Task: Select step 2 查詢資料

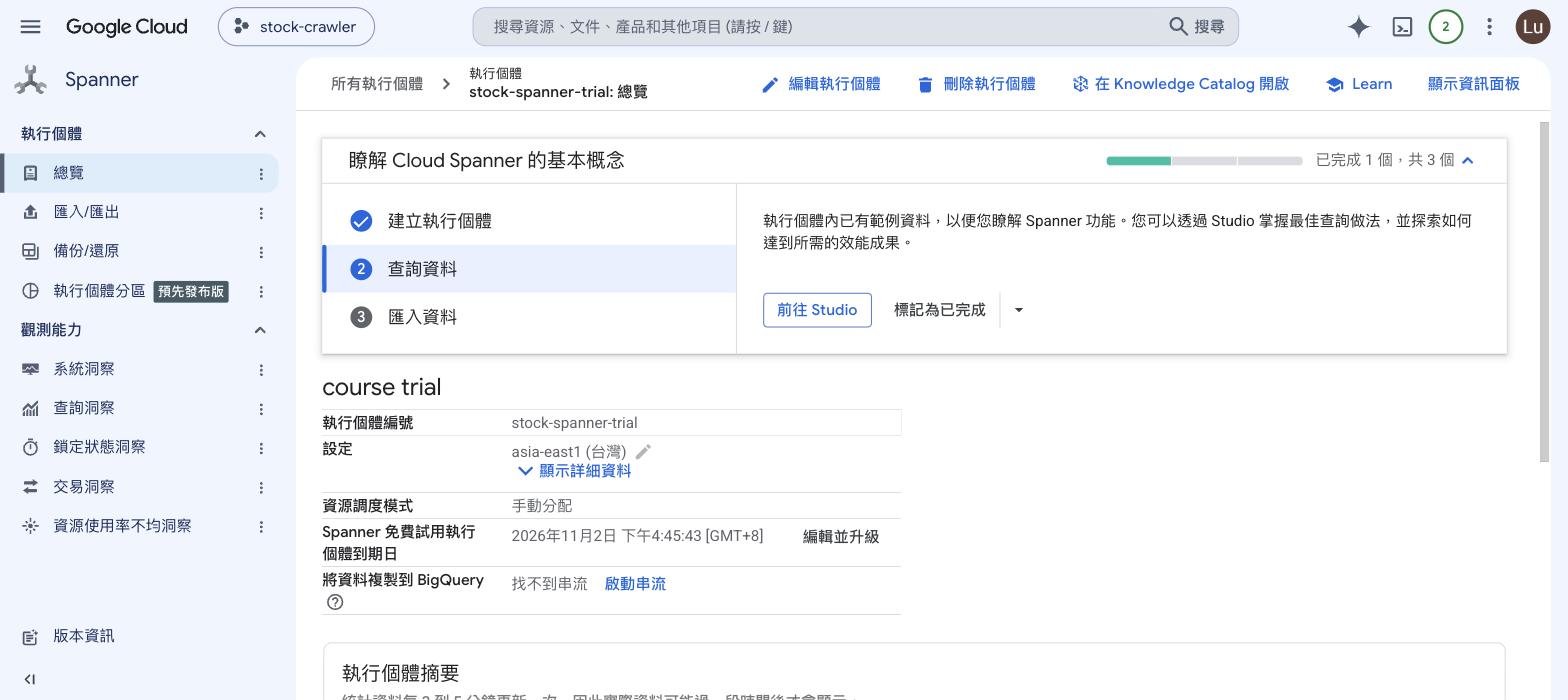Action: (x=529, y=269)
